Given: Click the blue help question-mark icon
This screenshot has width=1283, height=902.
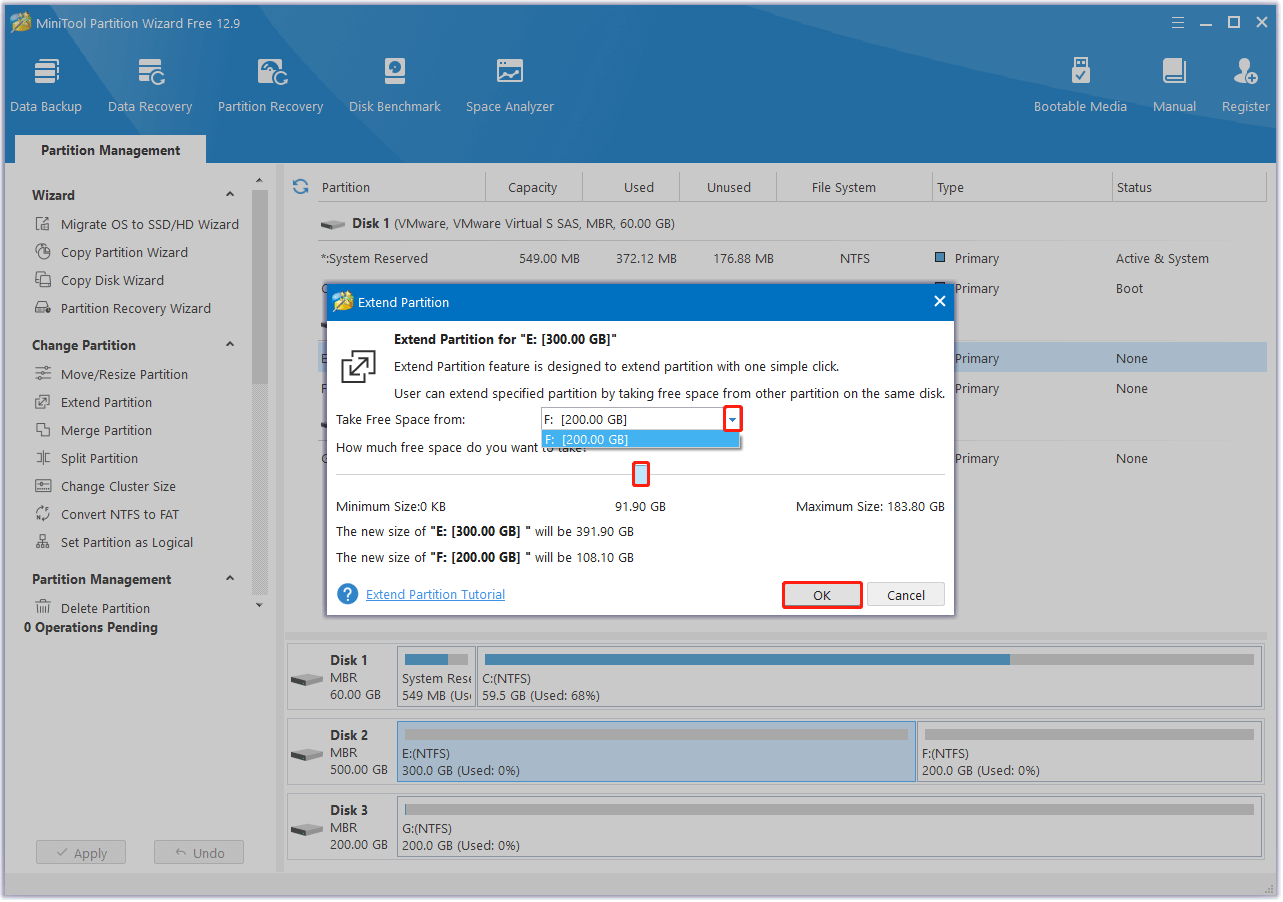Looking at the screenshot, I should (x=348, y=594).
